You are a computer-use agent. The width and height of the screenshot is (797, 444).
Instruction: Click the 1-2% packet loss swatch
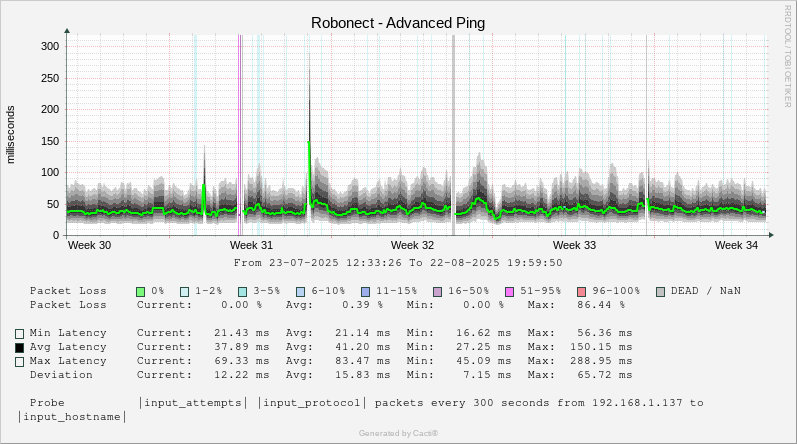185,292
